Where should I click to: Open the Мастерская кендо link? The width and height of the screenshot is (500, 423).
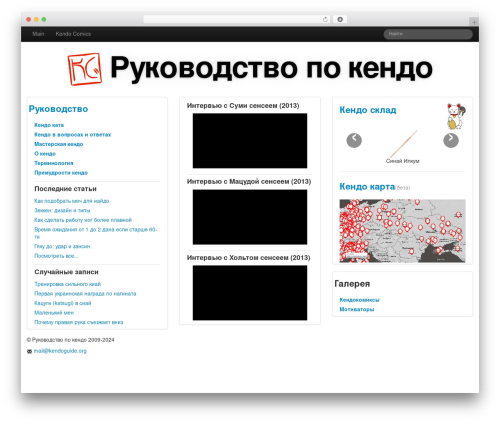point(59,144)
